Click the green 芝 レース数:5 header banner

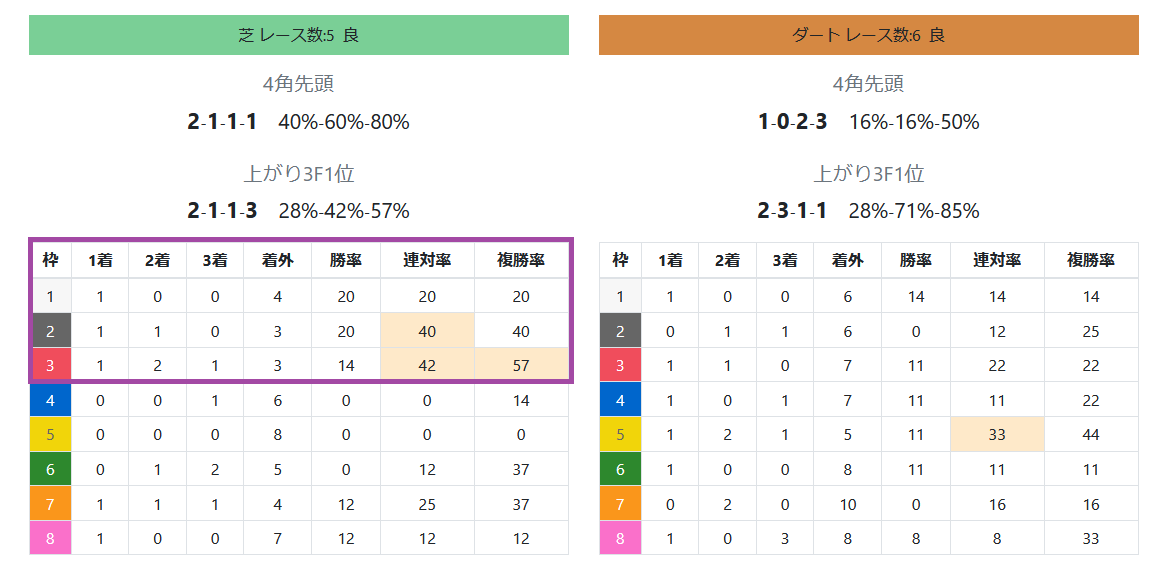pyautogui.click(x=299, y=35)
